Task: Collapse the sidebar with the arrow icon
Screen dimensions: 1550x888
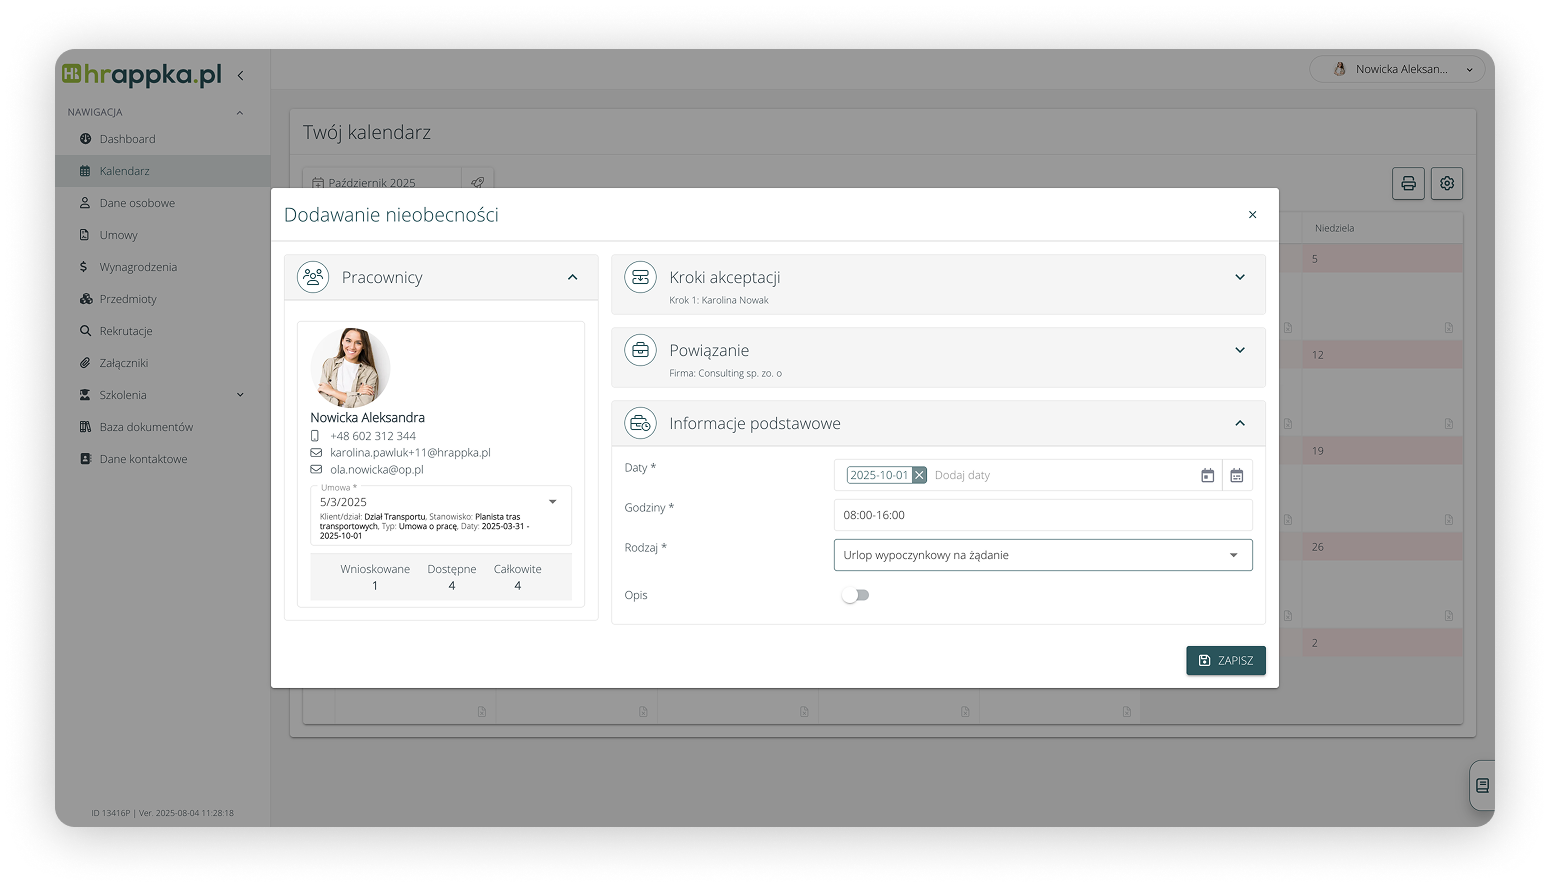Action: (x=240, y=75)
